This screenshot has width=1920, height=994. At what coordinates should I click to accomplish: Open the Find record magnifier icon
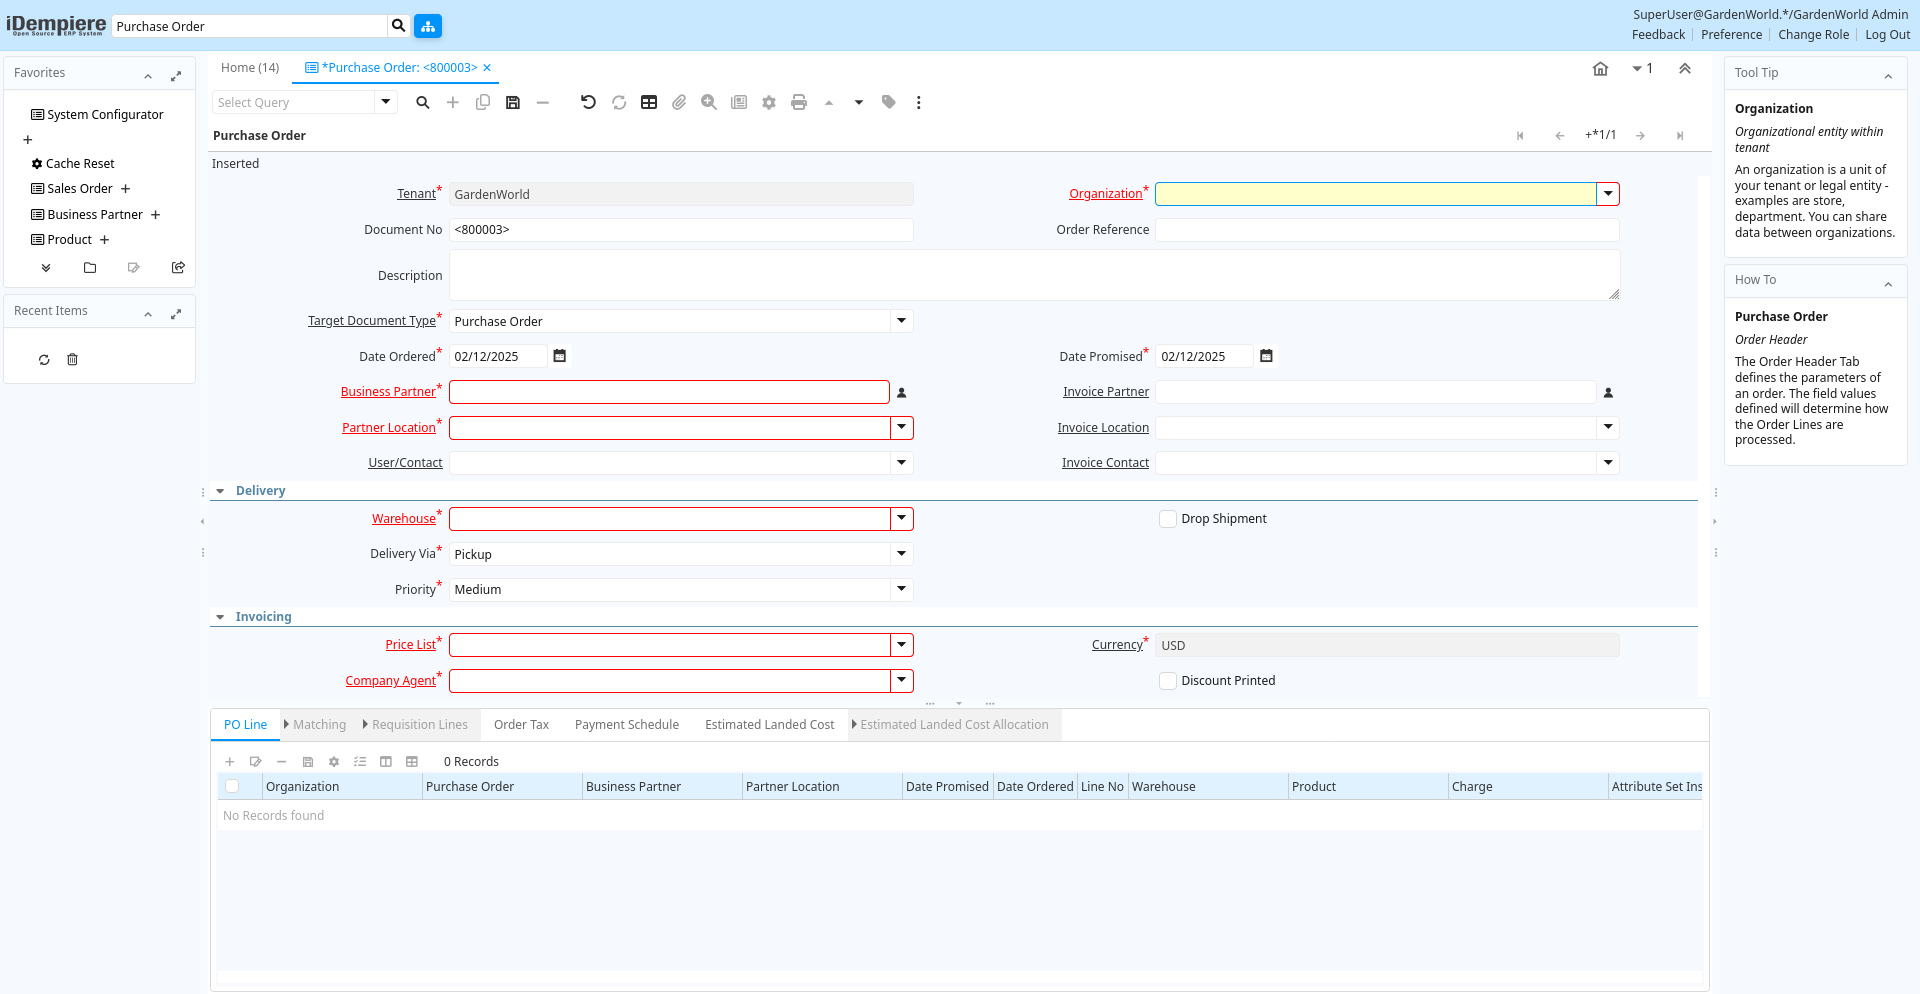tap(423, 102)
